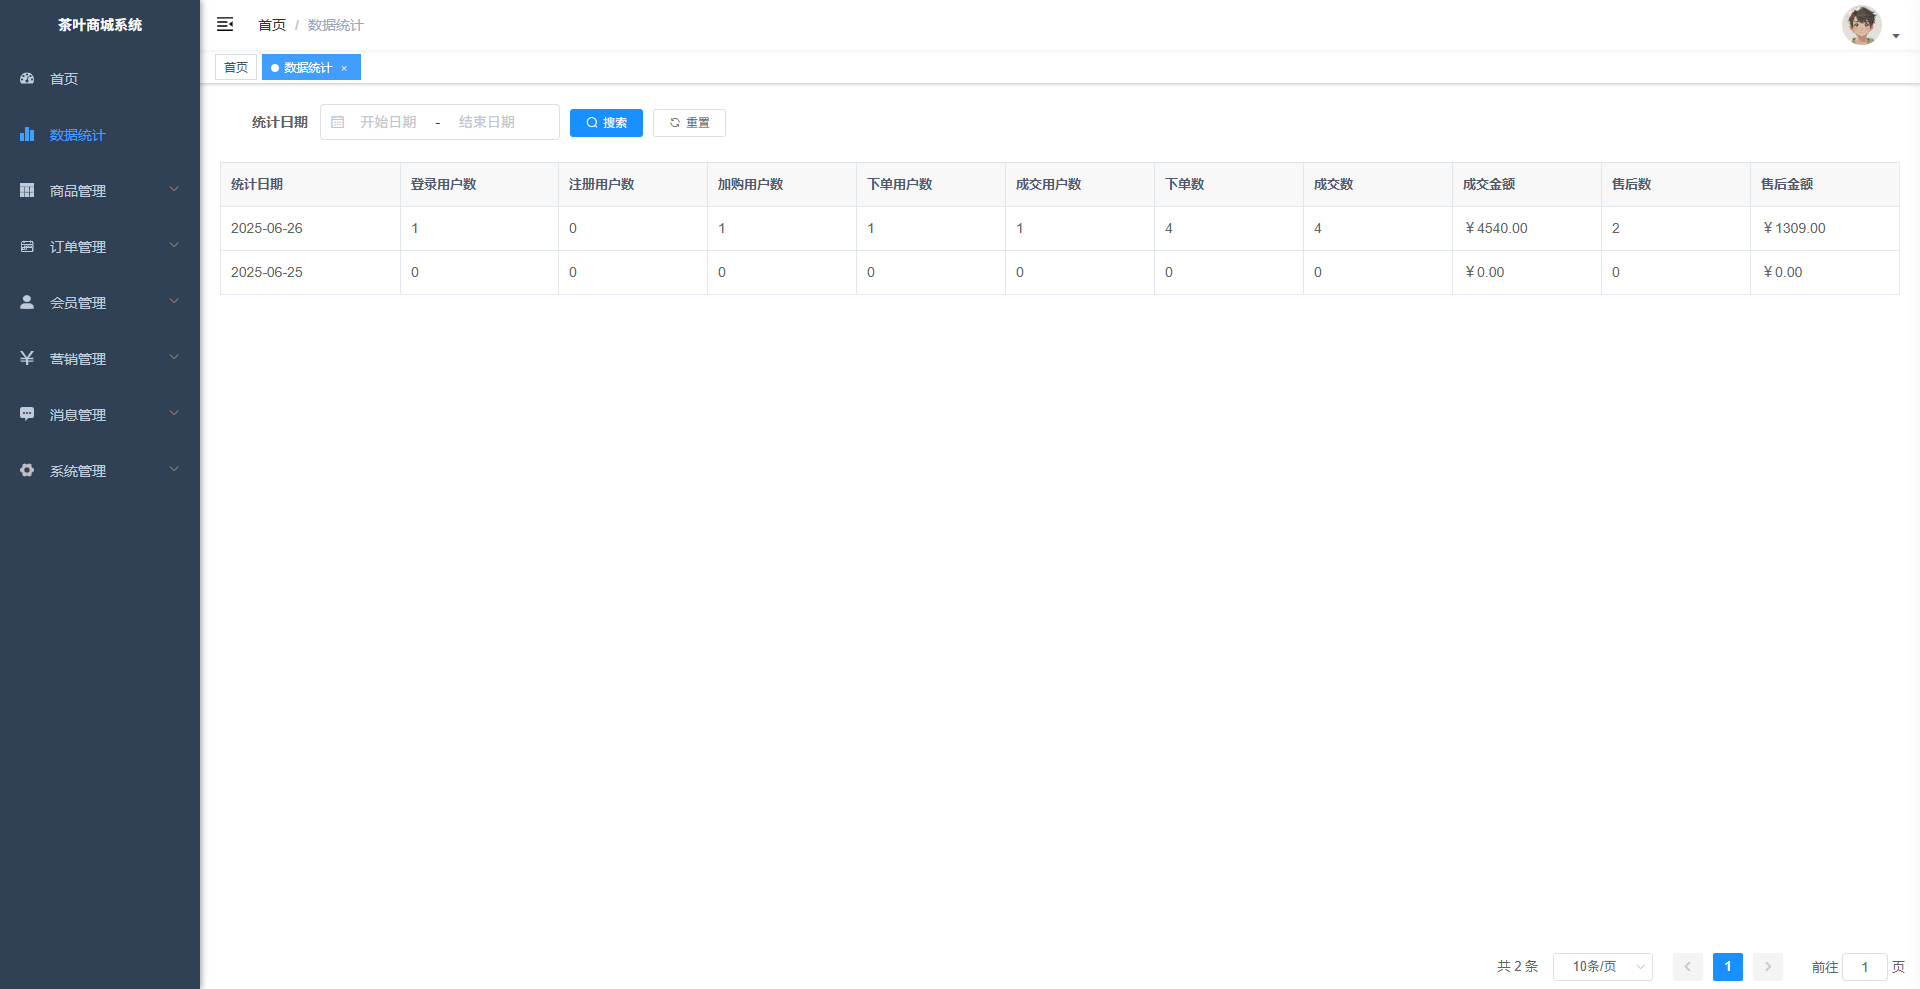Expand the 系统管理 submenu chevron
This screenshot has height=989, width=1920.
[174, 469]
